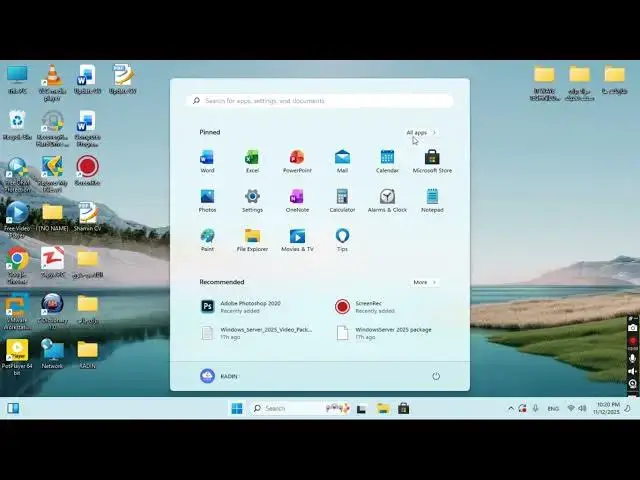
Task: Select the ScreenRec desktop shortcut
Action: (x=87, y=171)
